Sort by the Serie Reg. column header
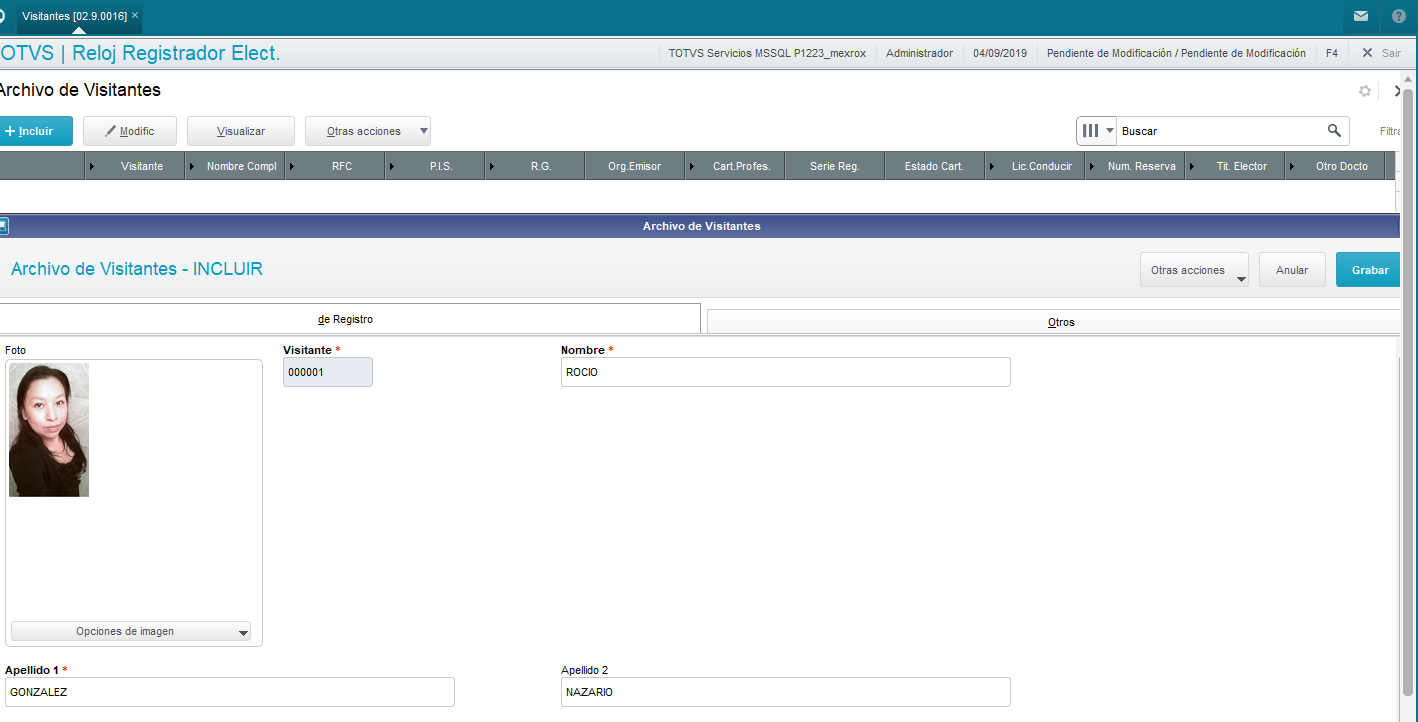Viewport: 1418px width, 722px height. (x=835, y=166)
